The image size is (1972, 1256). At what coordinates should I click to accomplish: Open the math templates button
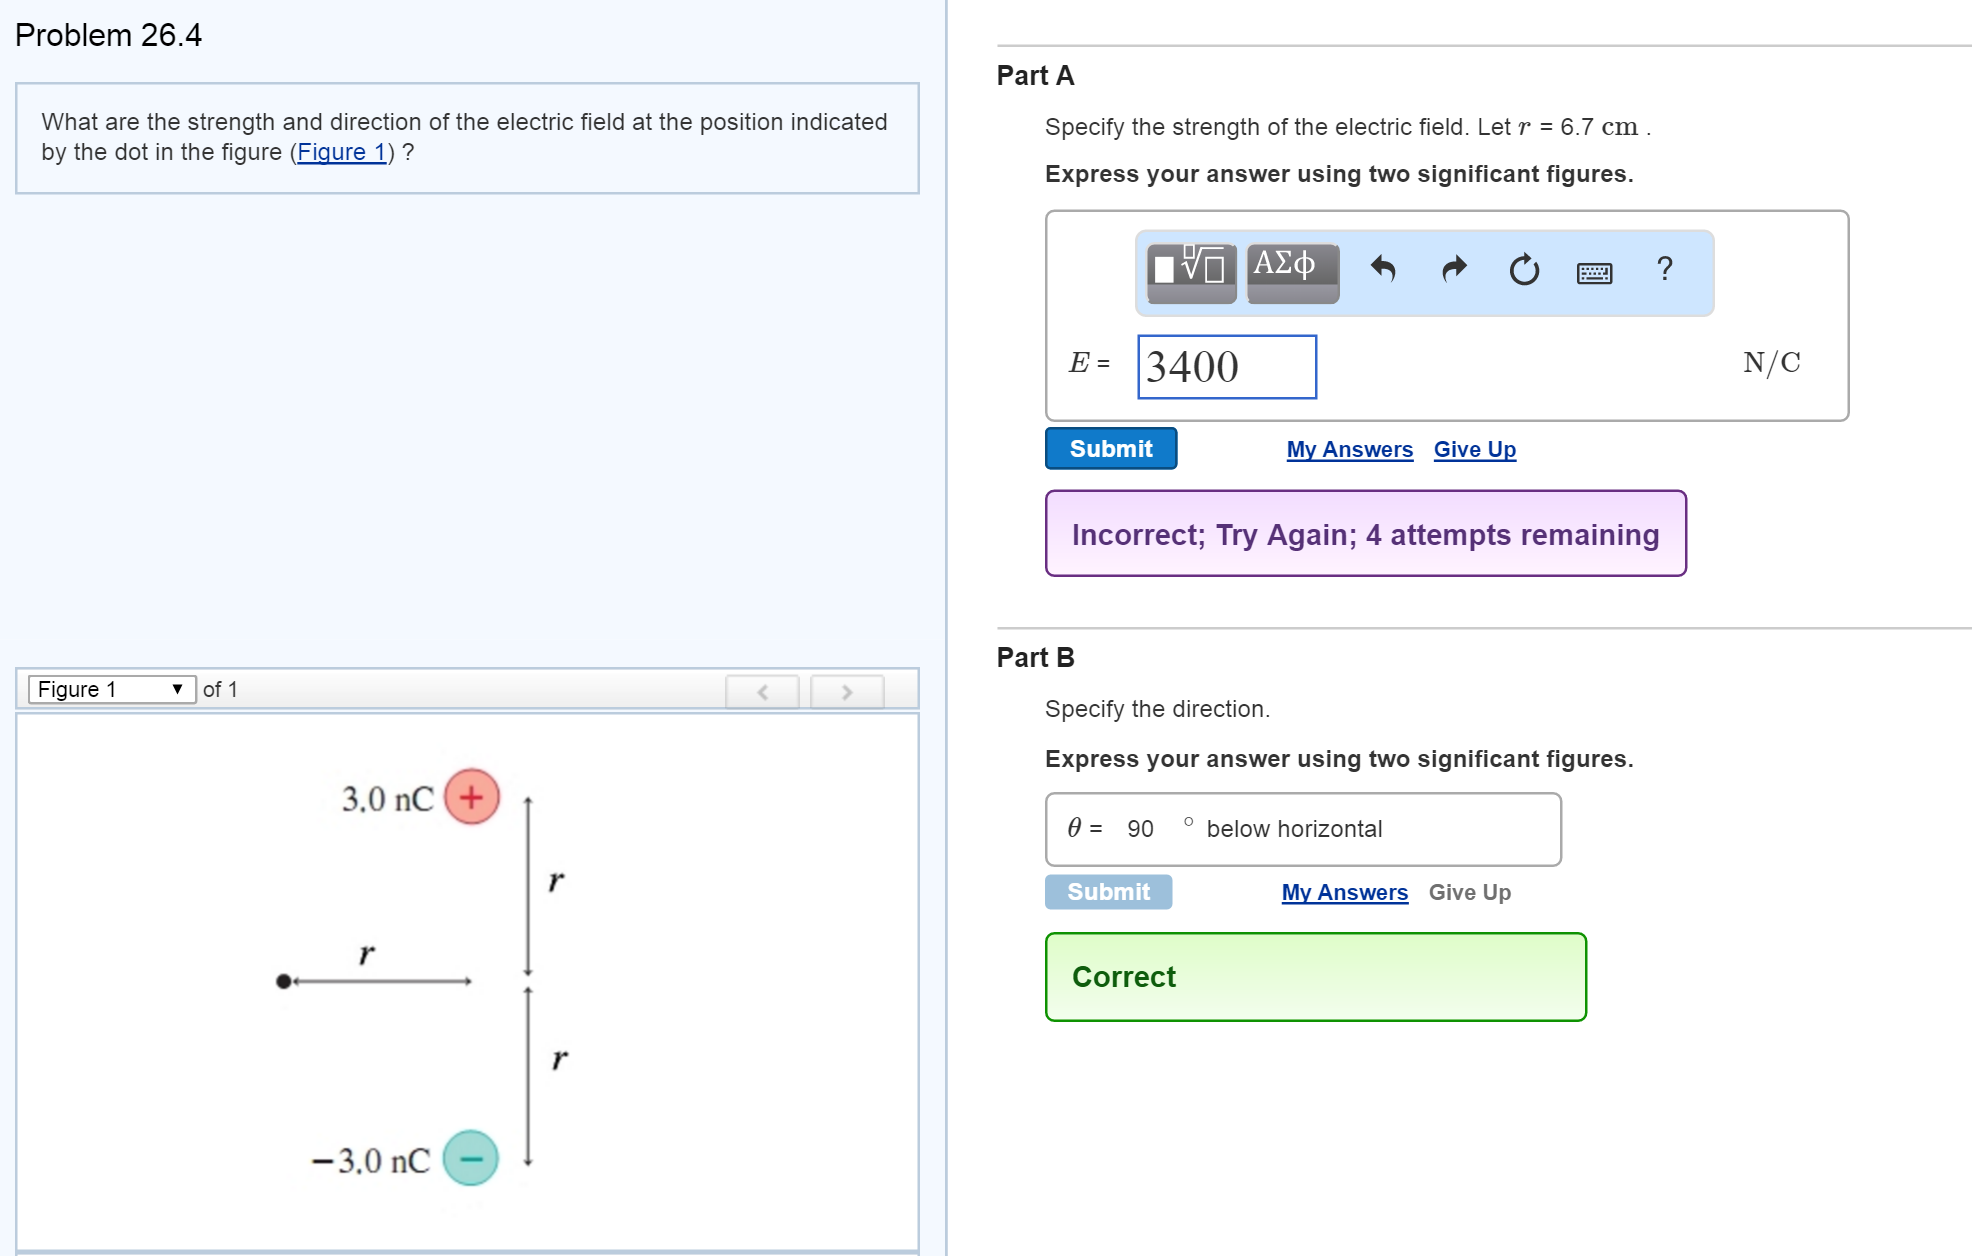[1190, 272]
